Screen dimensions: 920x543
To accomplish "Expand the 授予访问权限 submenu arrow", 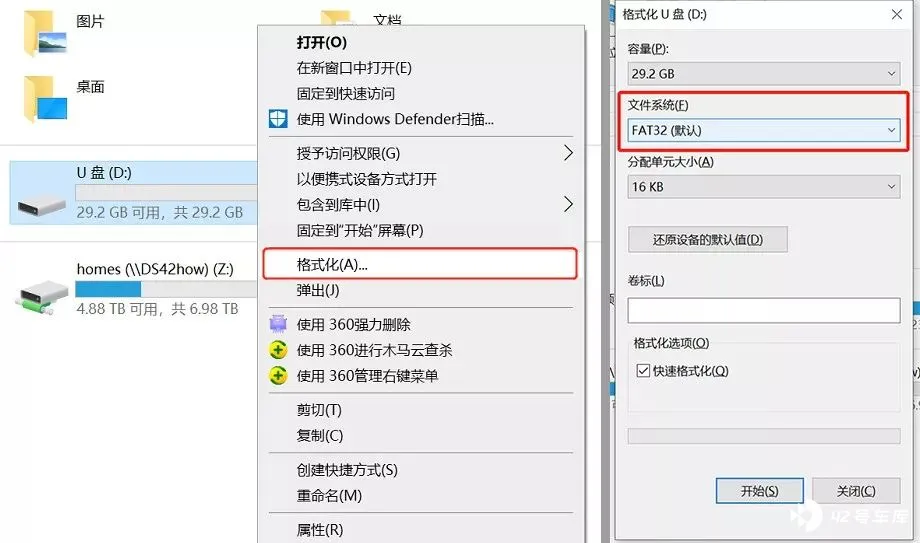I will point(567,153).
